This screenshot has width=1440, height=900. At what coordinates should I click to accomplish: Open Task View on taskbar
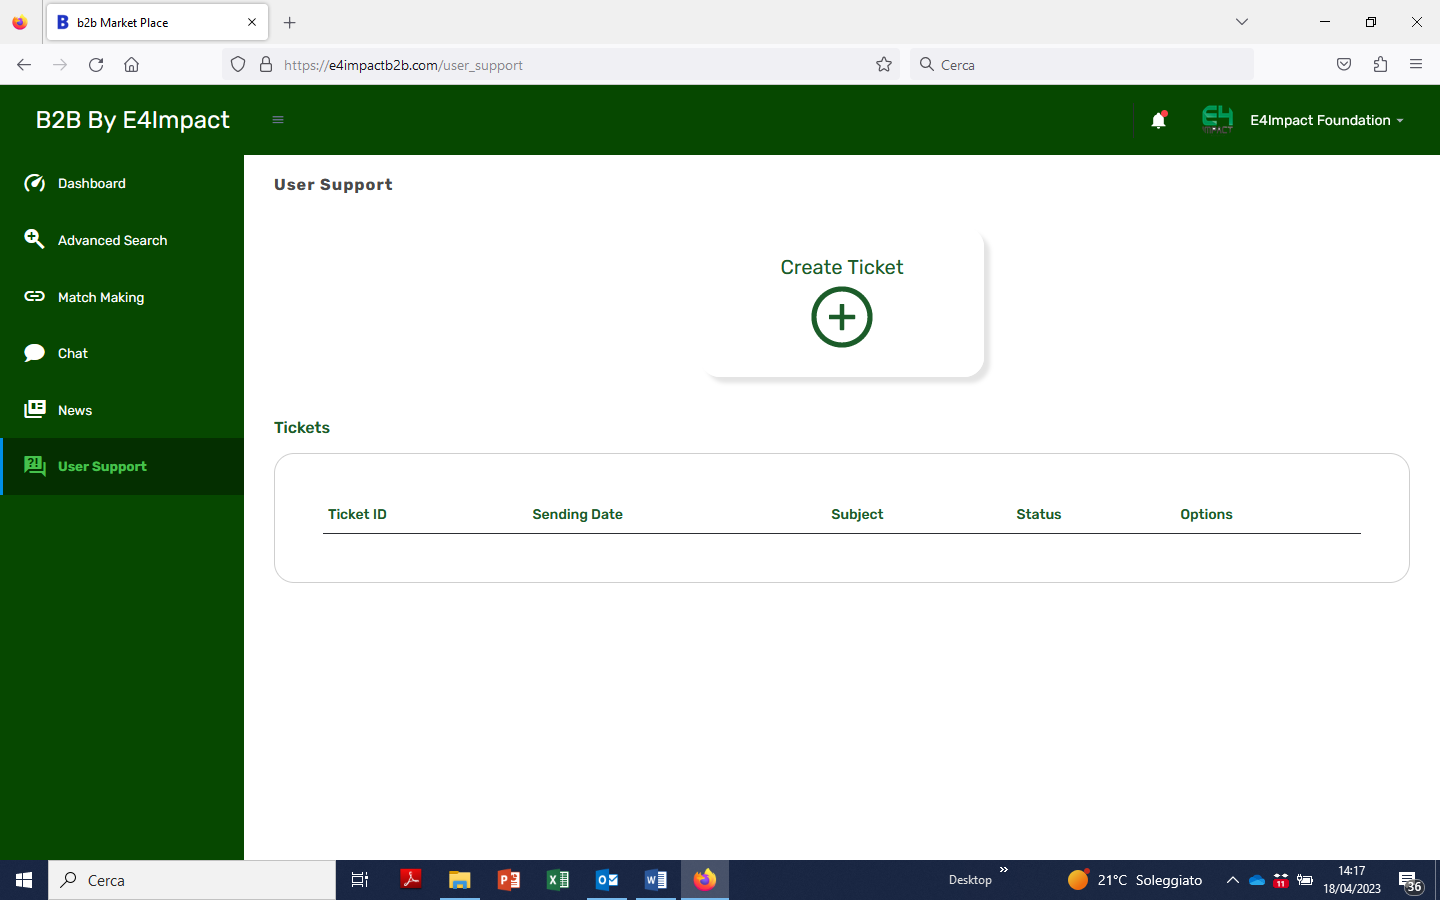pos(360,880)
